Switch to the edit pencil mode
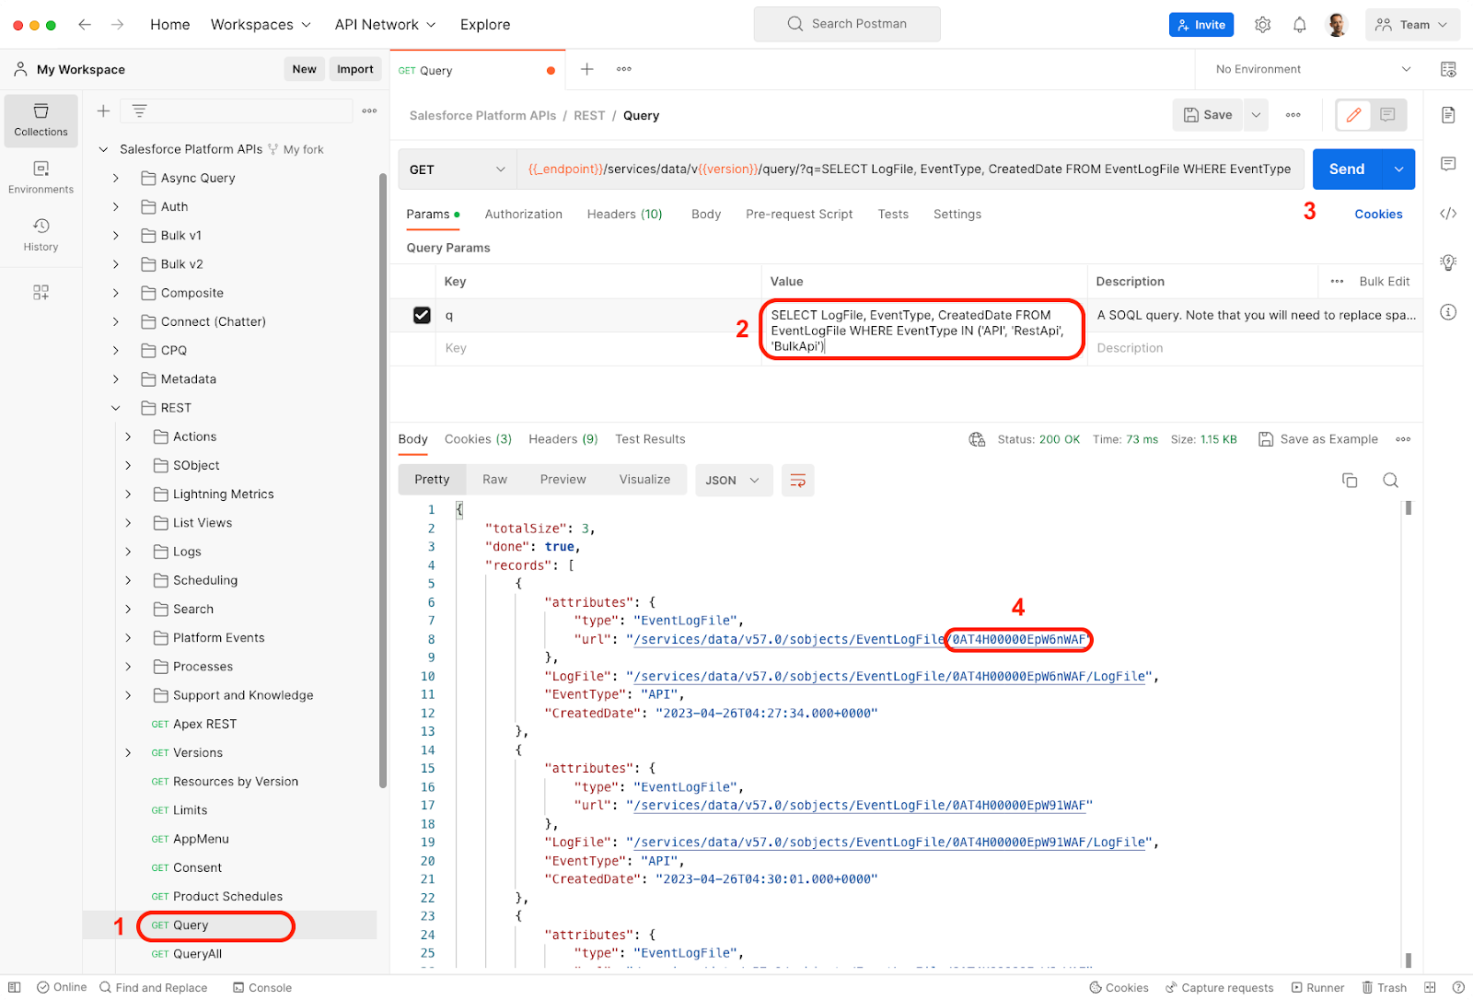This screenshot has height=1000, width=1473. 1354,115
